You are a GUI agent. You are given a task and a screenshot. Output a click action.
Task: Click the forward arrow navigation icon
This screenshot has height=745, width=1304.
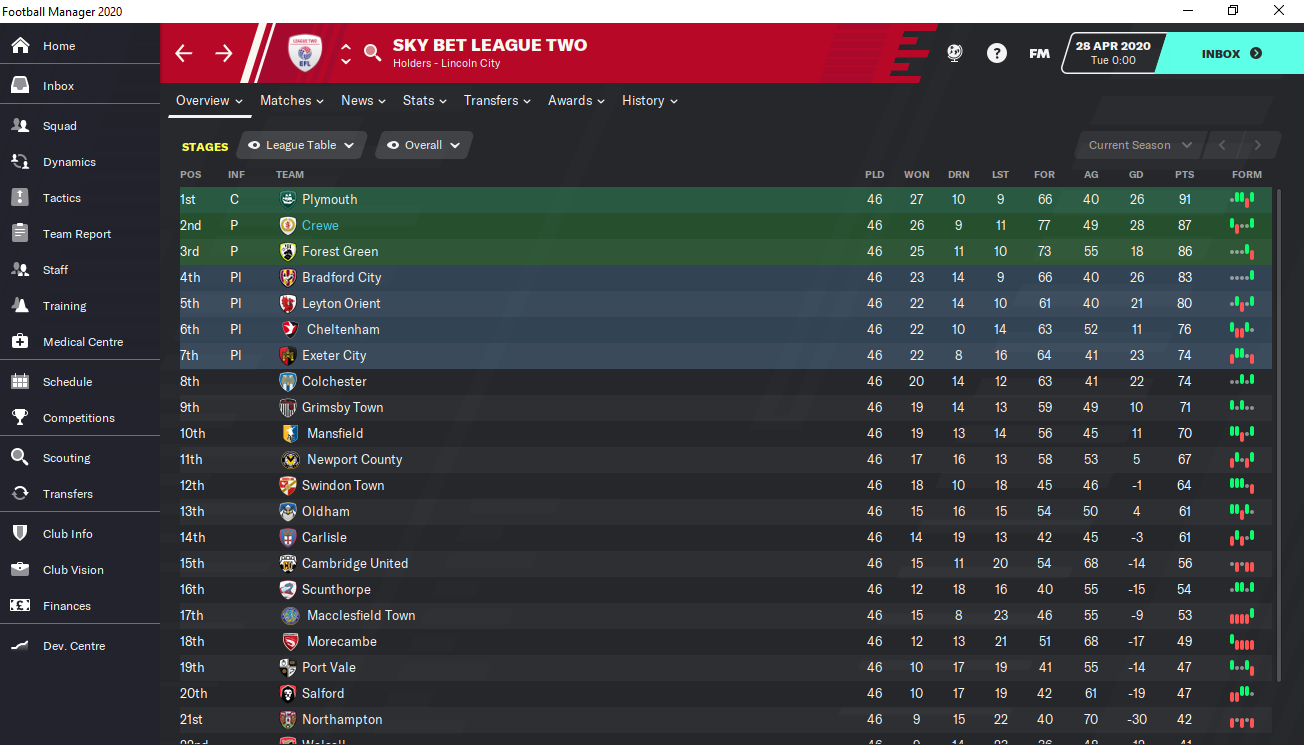pyautogui.click(x=224, y=53)
